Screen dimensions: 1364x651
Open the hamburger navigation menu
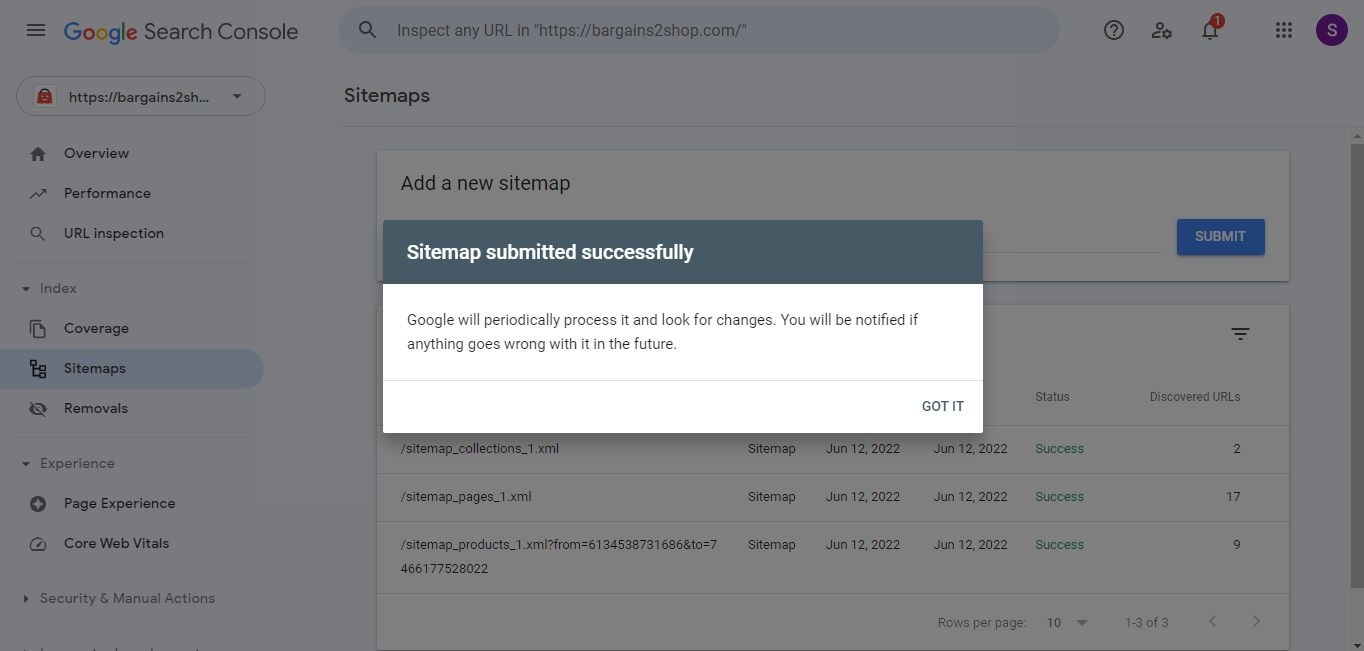coord(36,30)
